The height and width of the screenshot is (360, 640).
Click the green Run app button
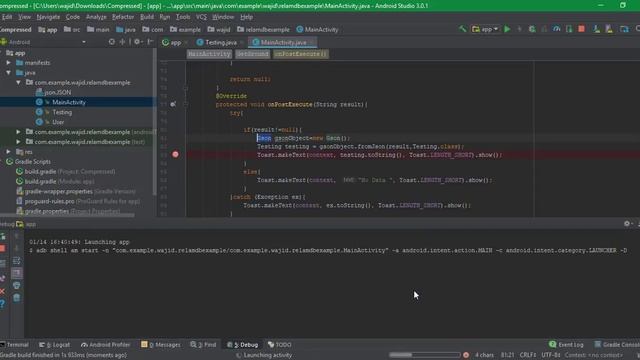coord(507,29)
